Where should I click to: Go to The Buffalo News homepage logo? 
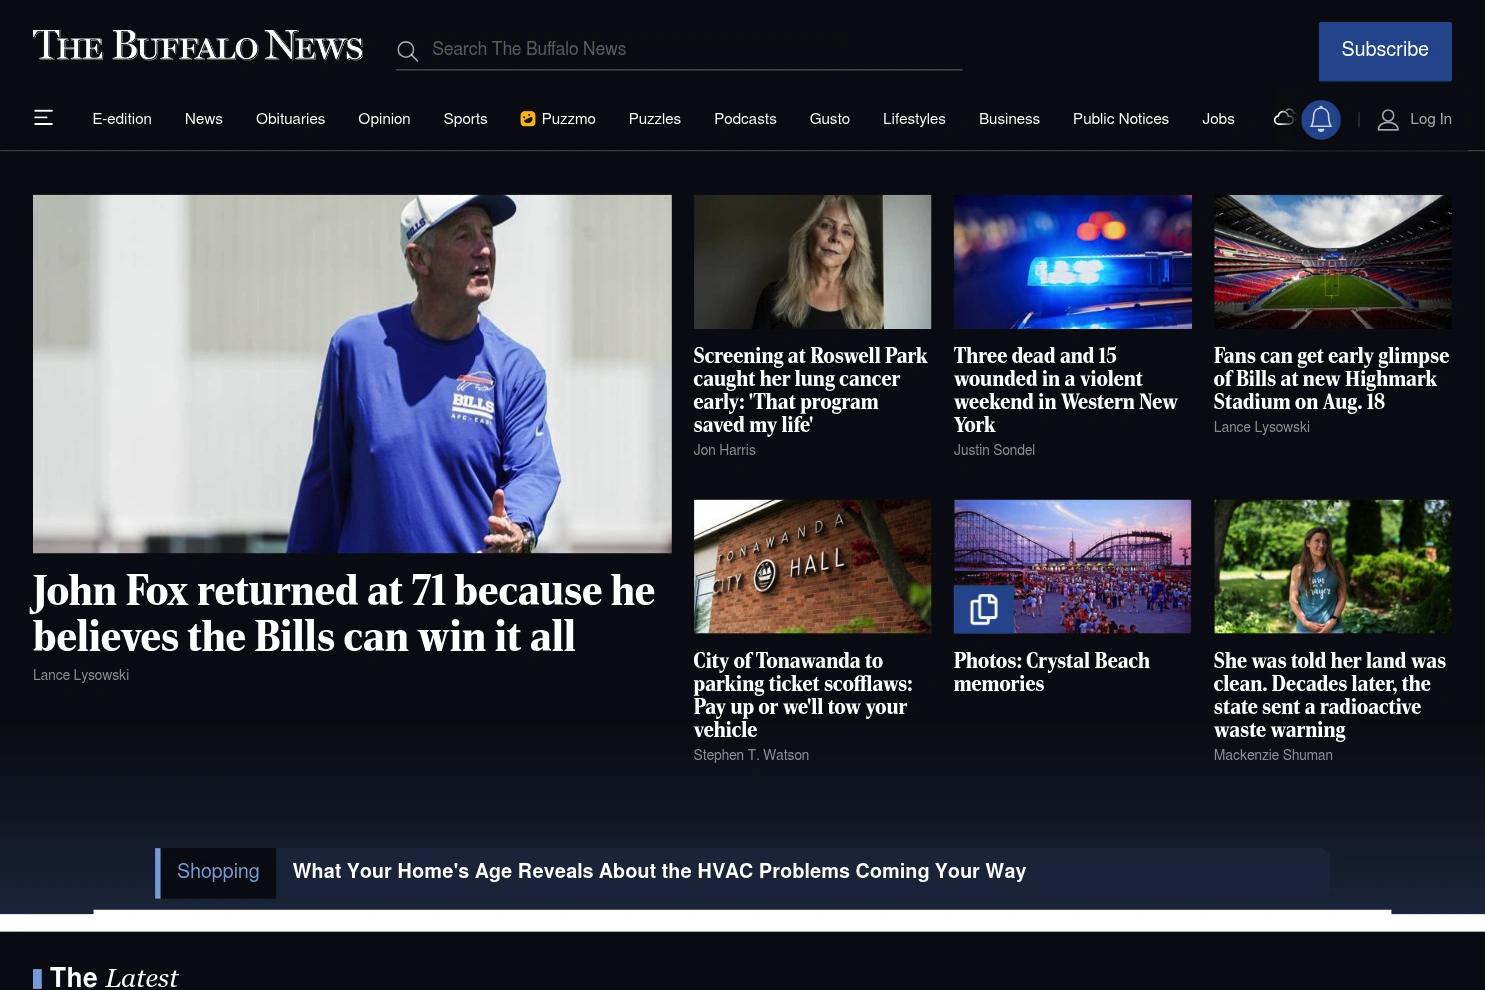tap(198, 46)
